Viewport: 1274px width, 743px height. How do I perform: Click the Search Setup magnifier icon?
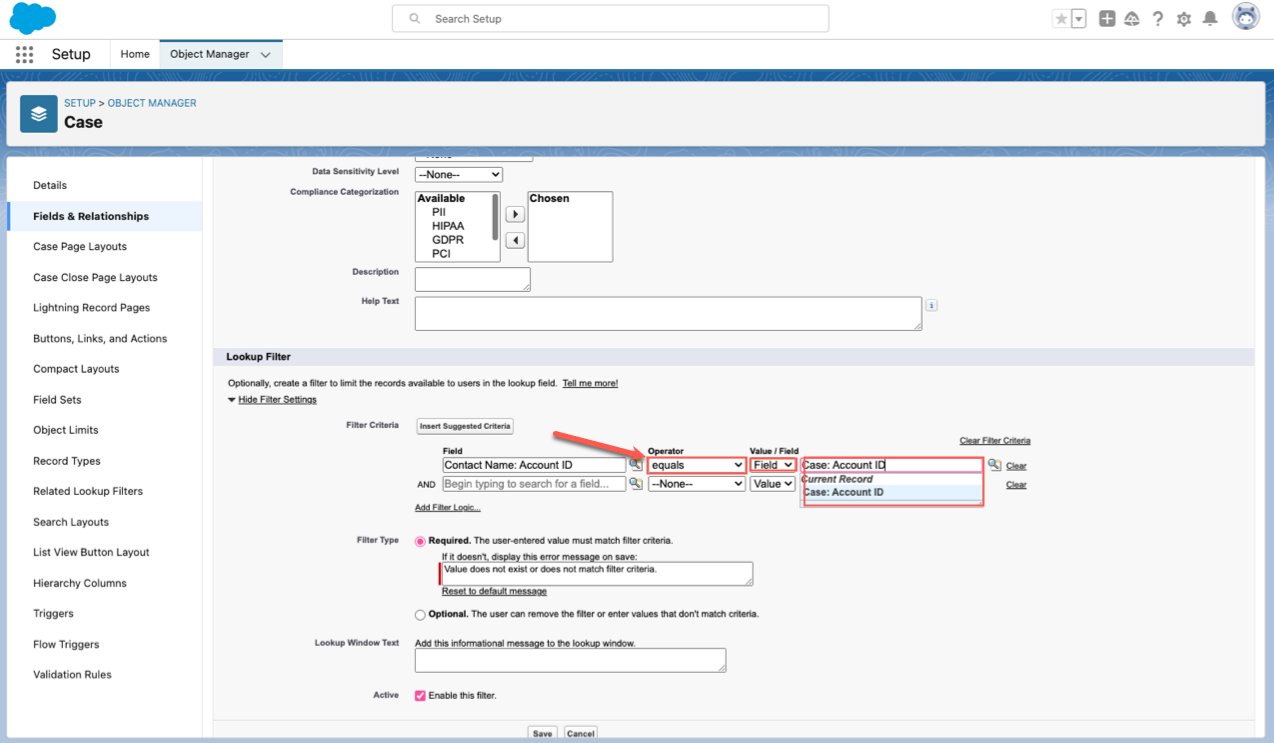pyautogui.click(x=414, y=19)
